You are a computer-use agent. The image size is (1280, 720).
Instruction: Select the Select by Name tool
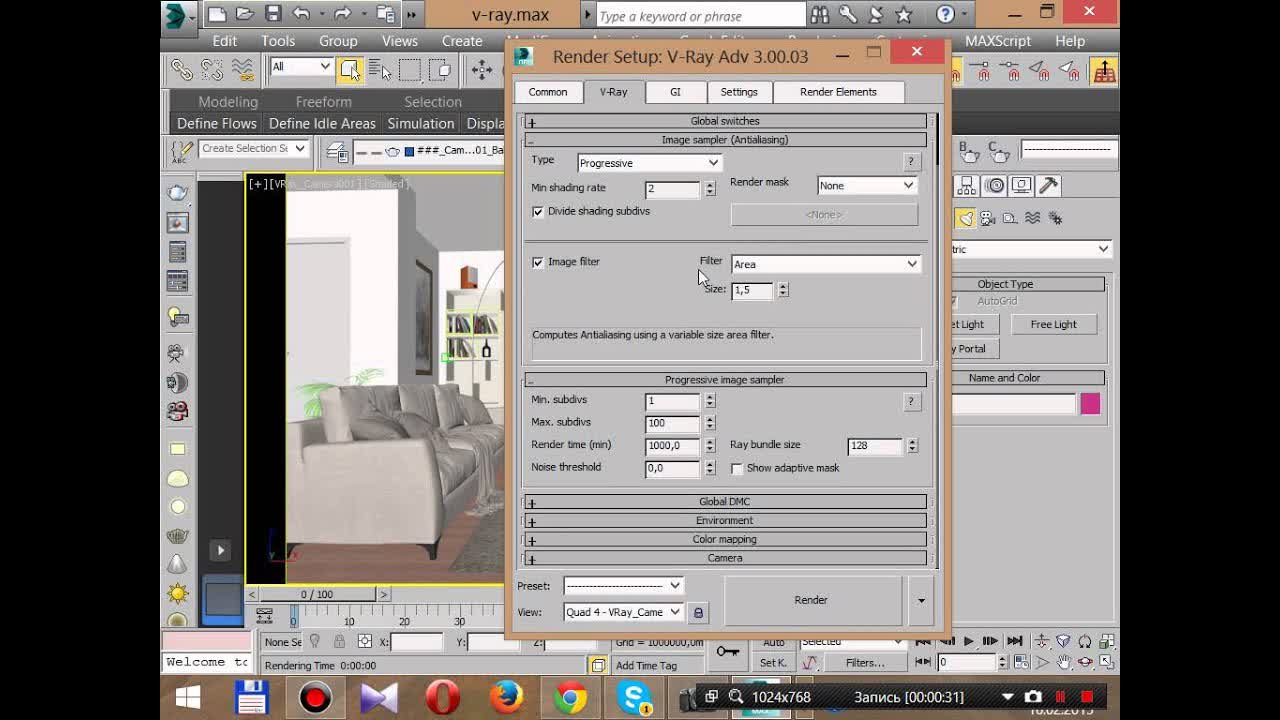[x=380, y=69]
